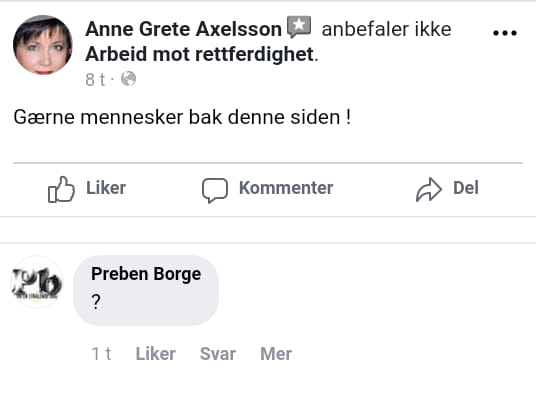Open Anne Grete Axelsson's profile picture
This screenshot has height=394, width=536.
pyautogui.click(x=43, y=45)
